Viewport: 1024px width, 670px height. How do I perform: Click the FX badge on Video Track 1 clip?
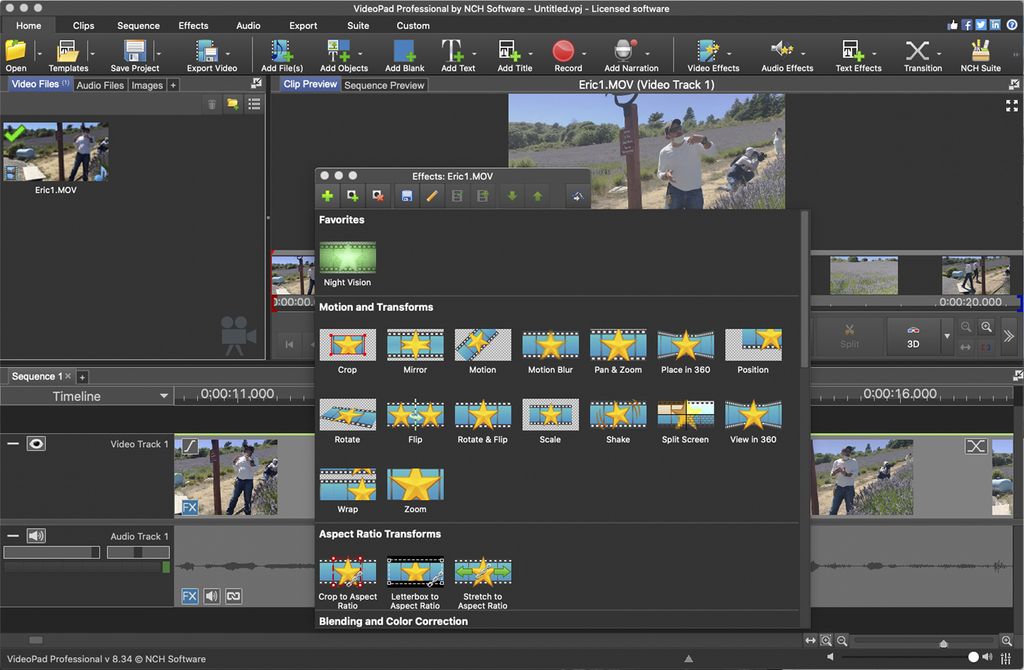click(189, 508)
